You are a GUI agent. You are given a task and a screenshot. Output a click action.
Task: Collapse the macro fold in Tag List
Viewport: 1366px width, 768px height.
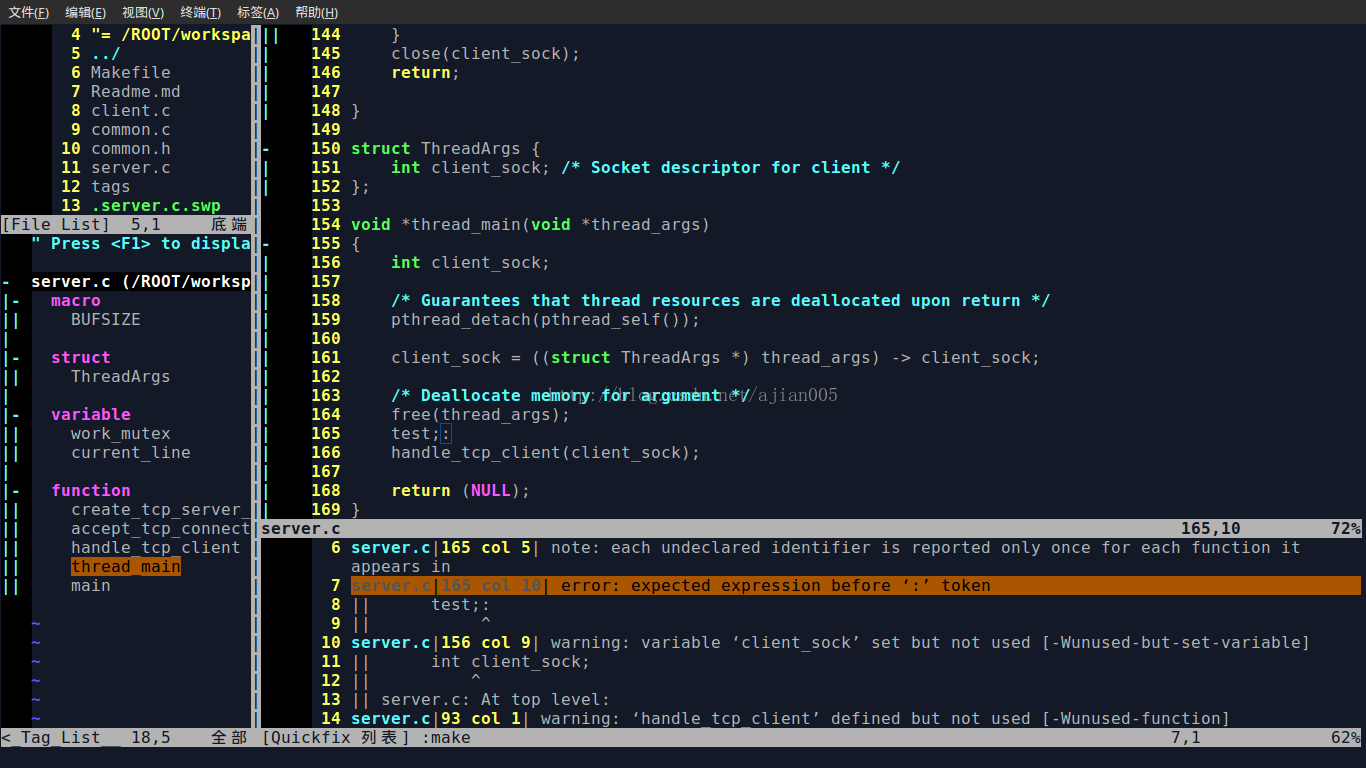pos(16,301)
